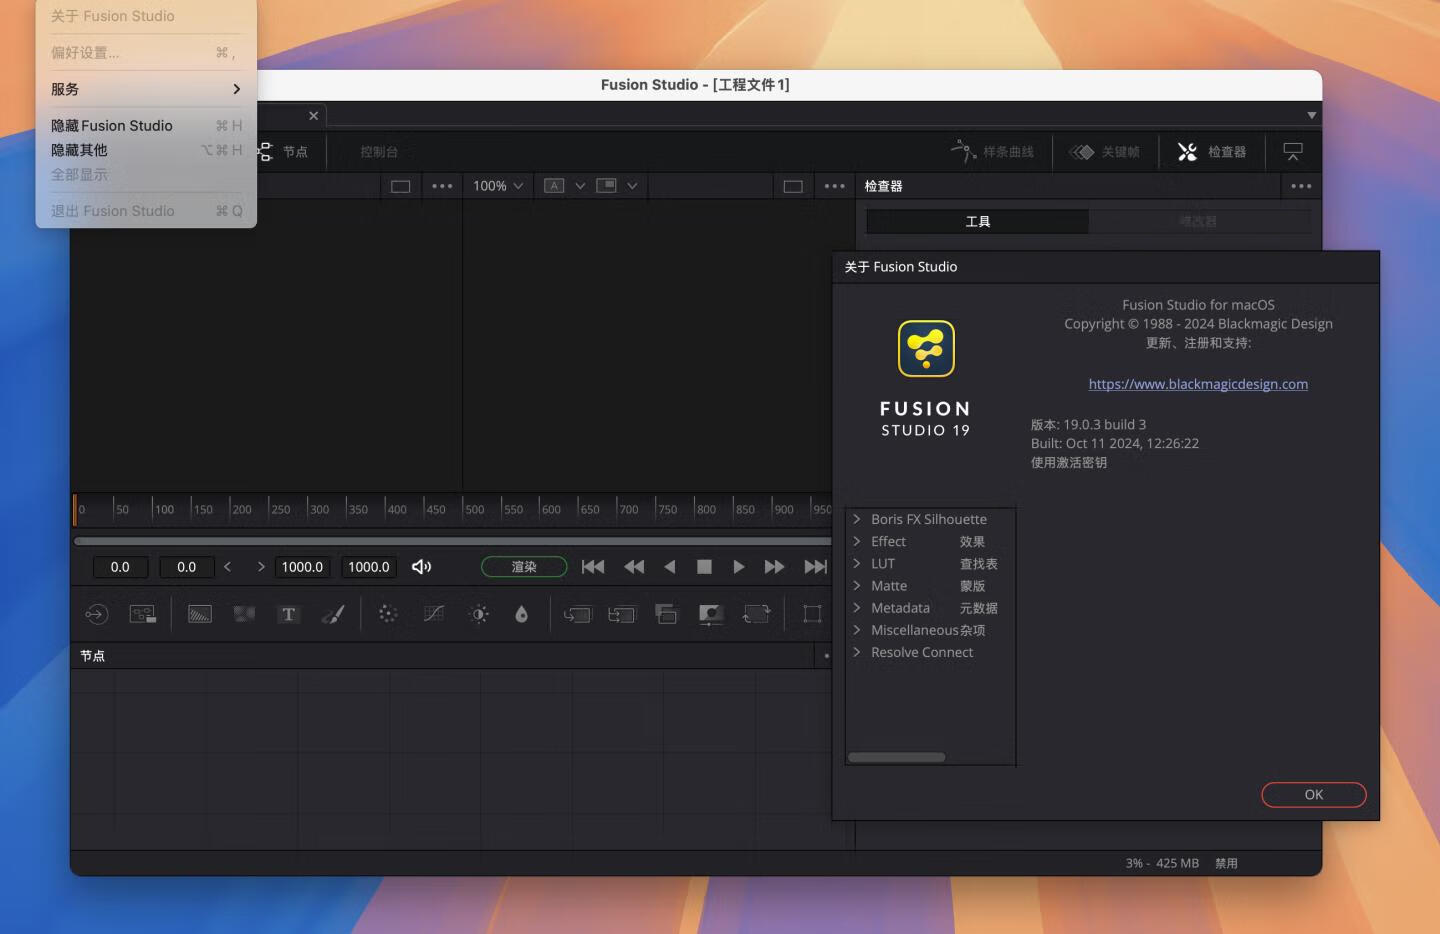Toggle the 检查器 inspector panel
1440x934 pixels.
1212,152
